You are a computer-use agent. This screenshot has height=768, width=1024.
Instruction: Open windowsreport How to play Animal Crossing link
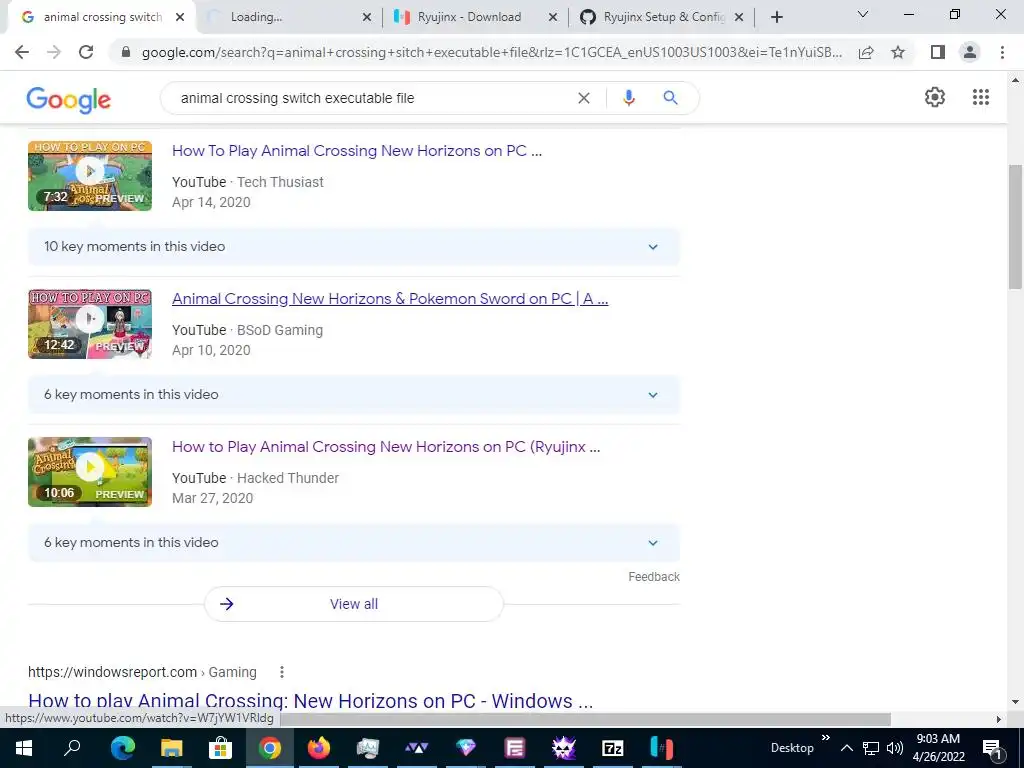pyautogui.click(x=311, y=701)
